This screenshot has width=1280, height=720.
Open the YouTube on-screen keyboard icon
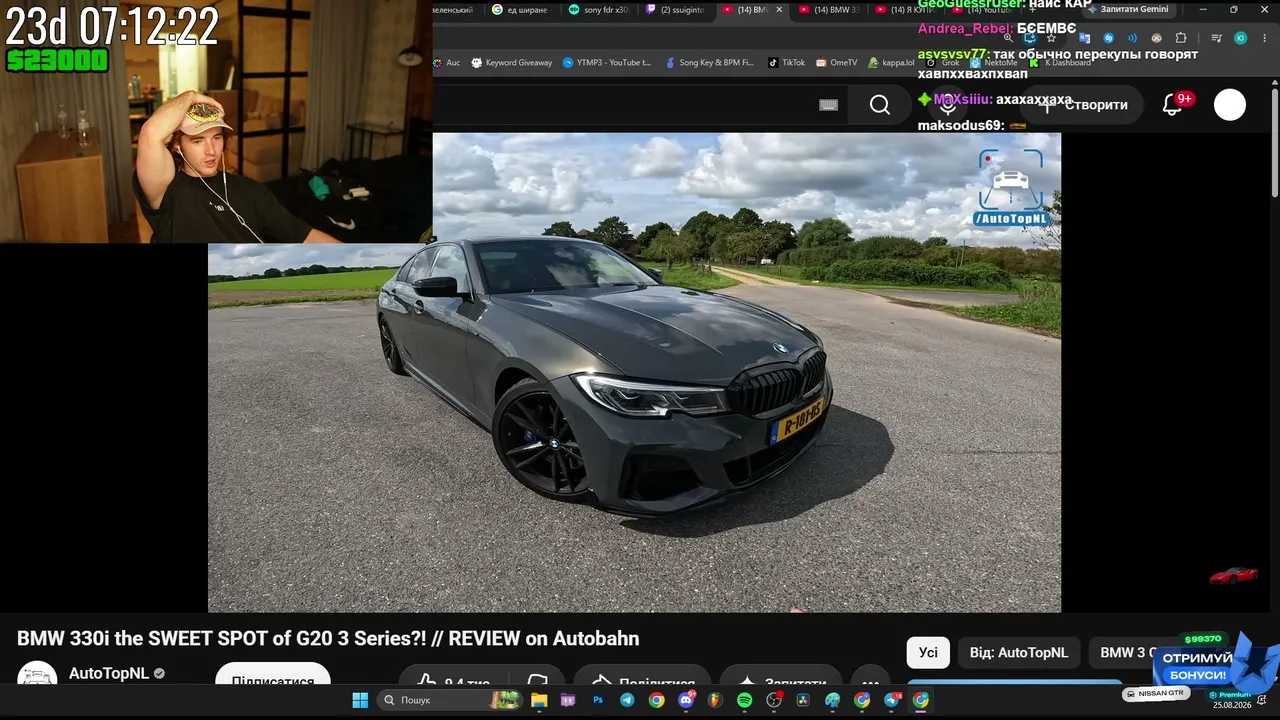pos(828,105)
